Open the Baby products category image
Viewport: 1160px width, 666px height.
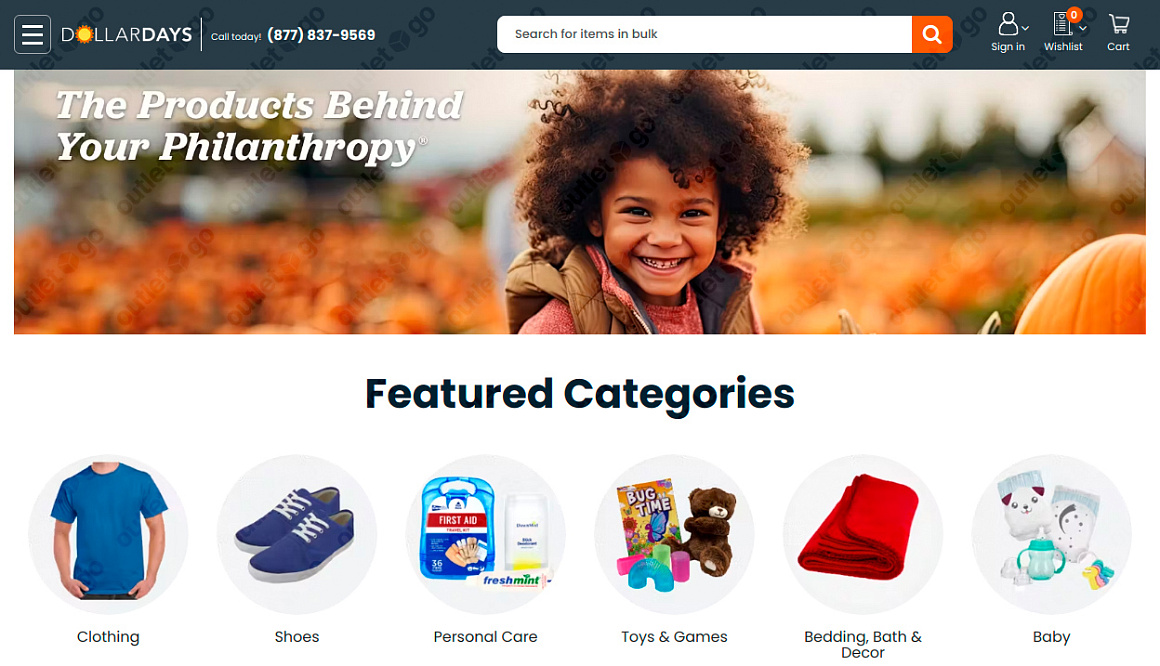point(1051,534)
